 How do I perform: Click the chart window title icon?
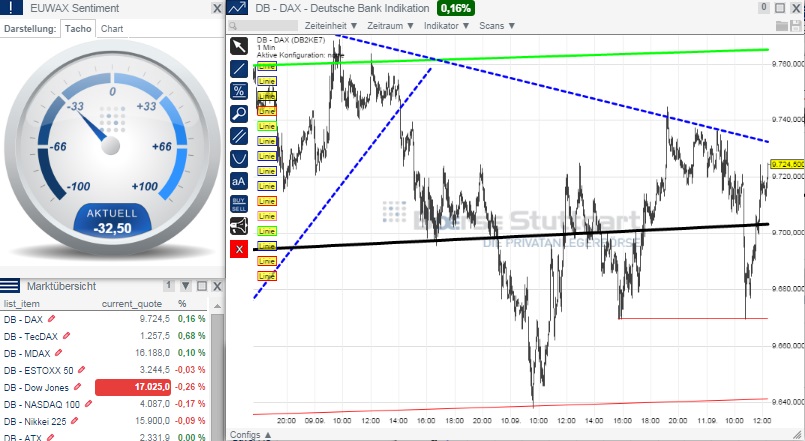click(x=237, y=8)
